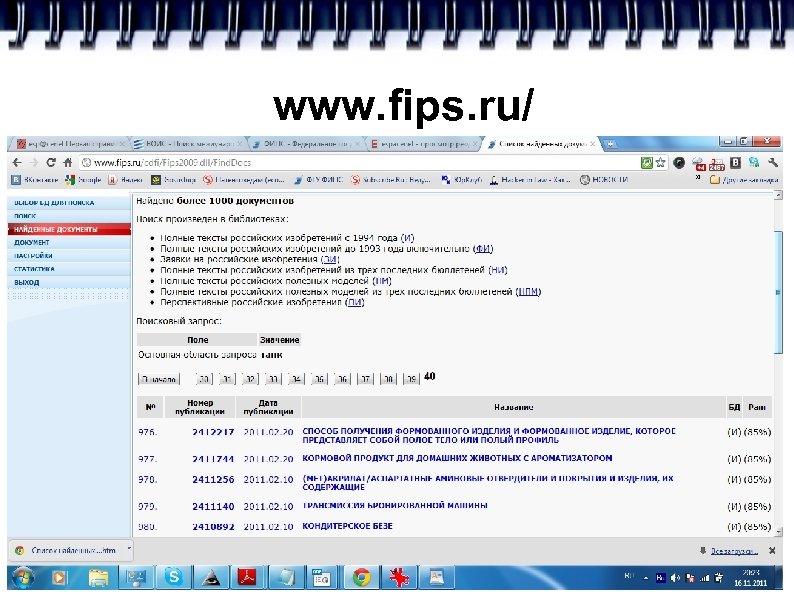
Task: Click the taskbar clock showing 16.11.2011
Action: [x=751, y=578]
